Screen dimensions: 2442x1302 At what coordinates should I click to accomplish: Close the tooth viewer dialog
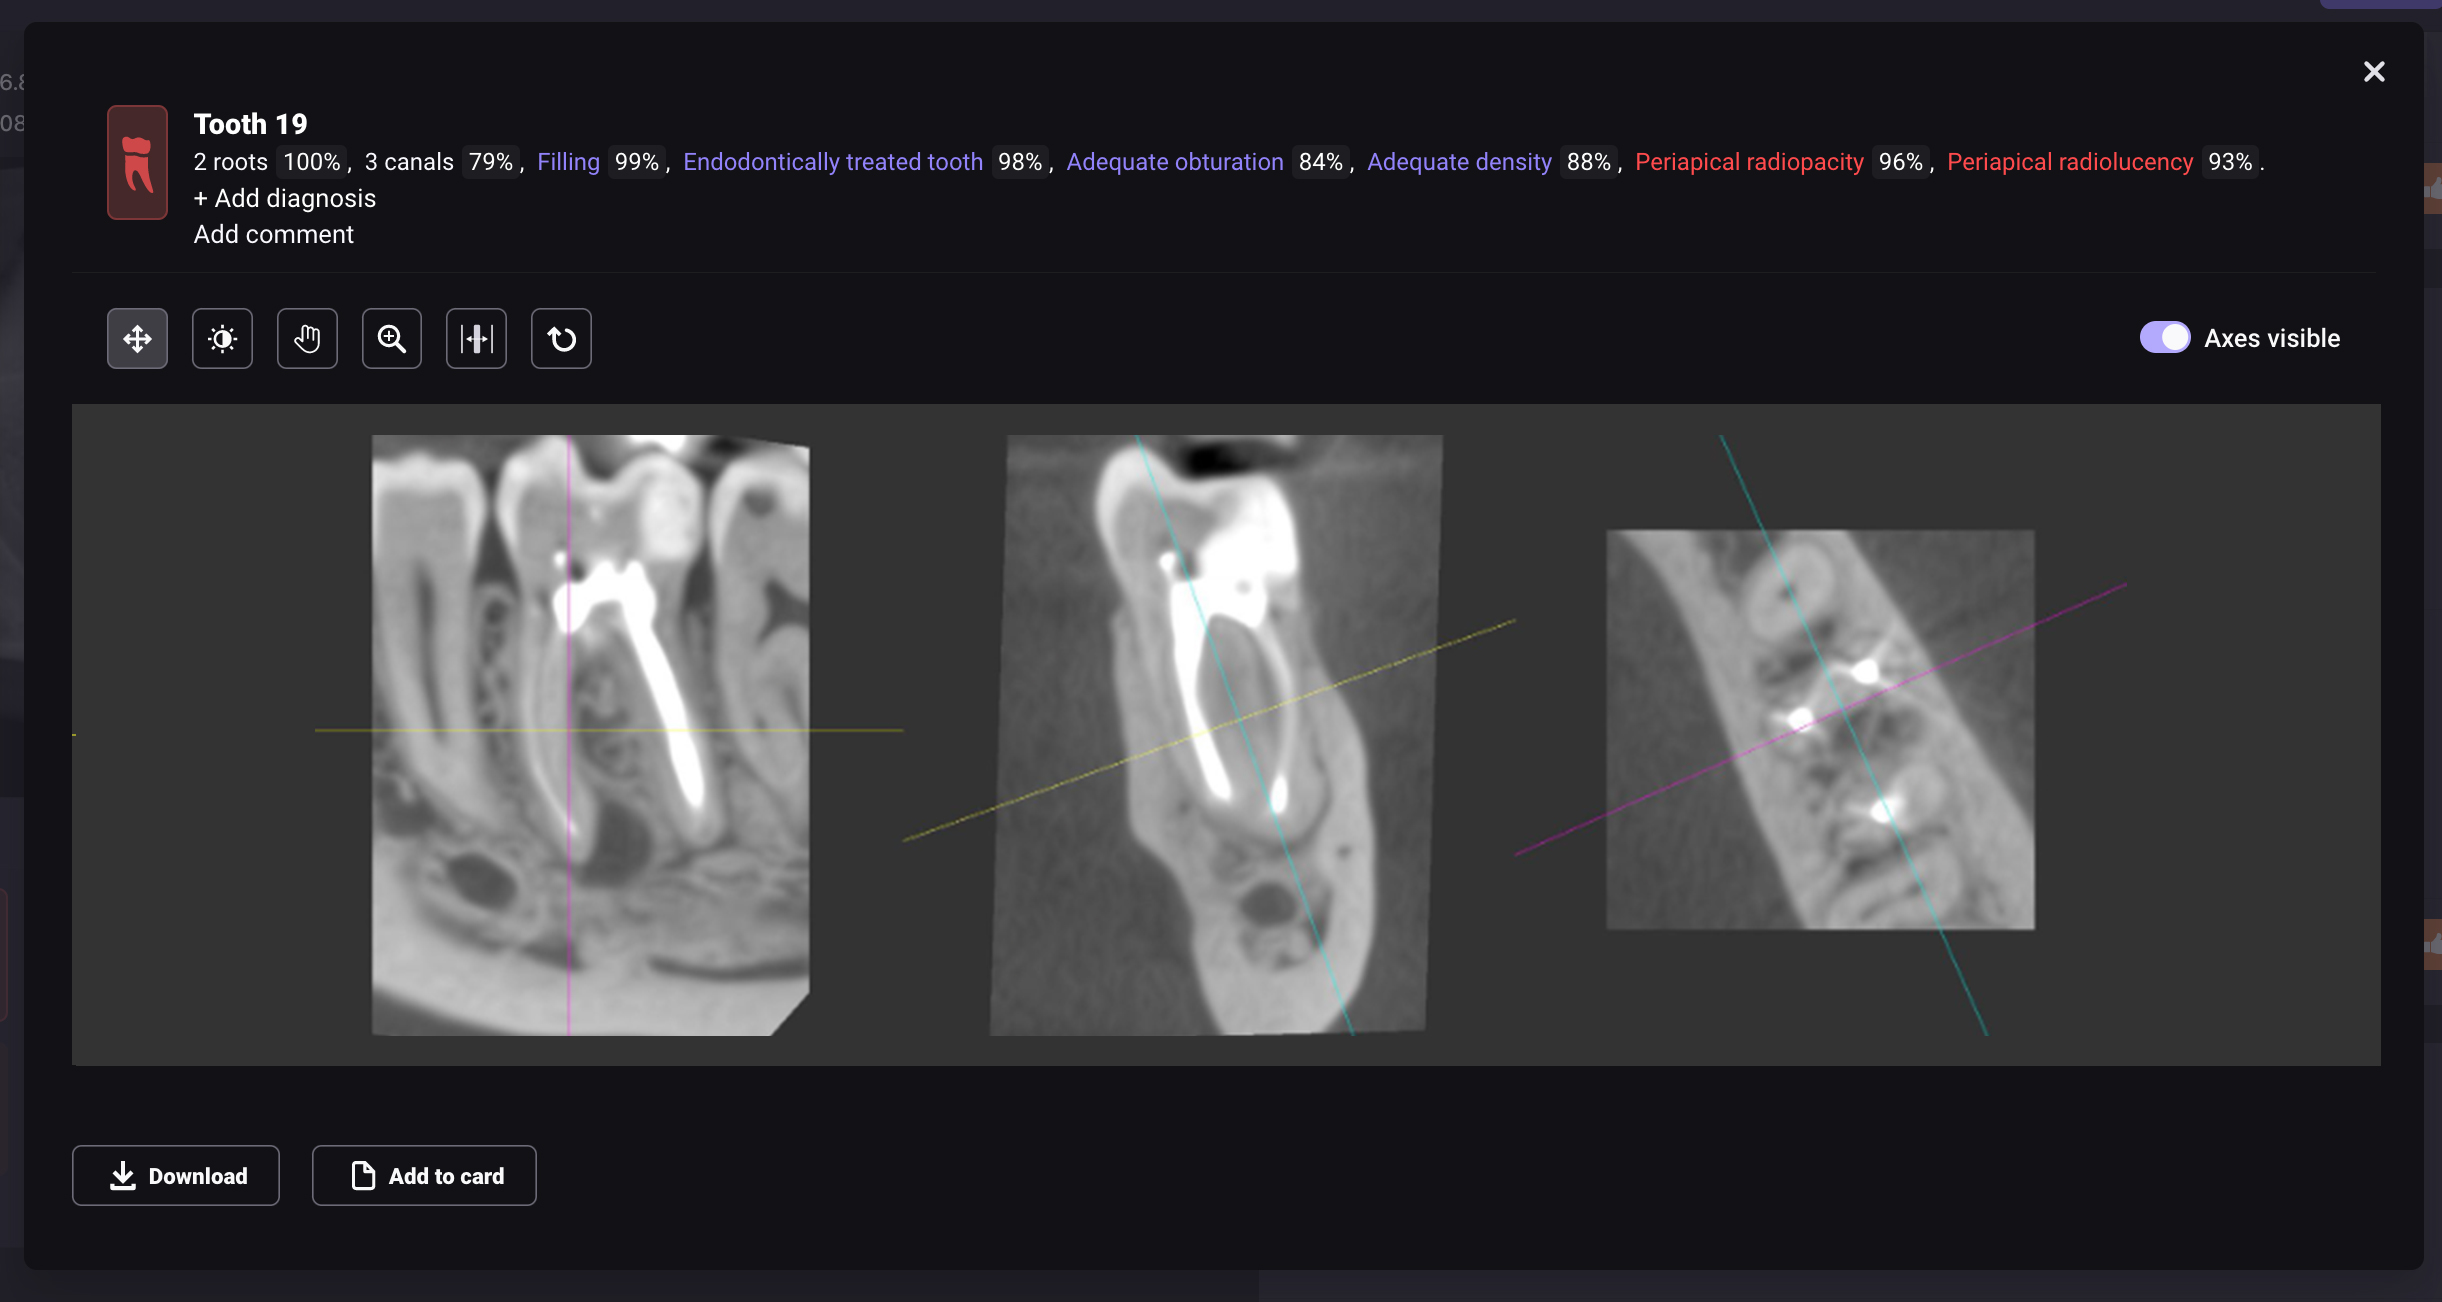(2373, 72)
